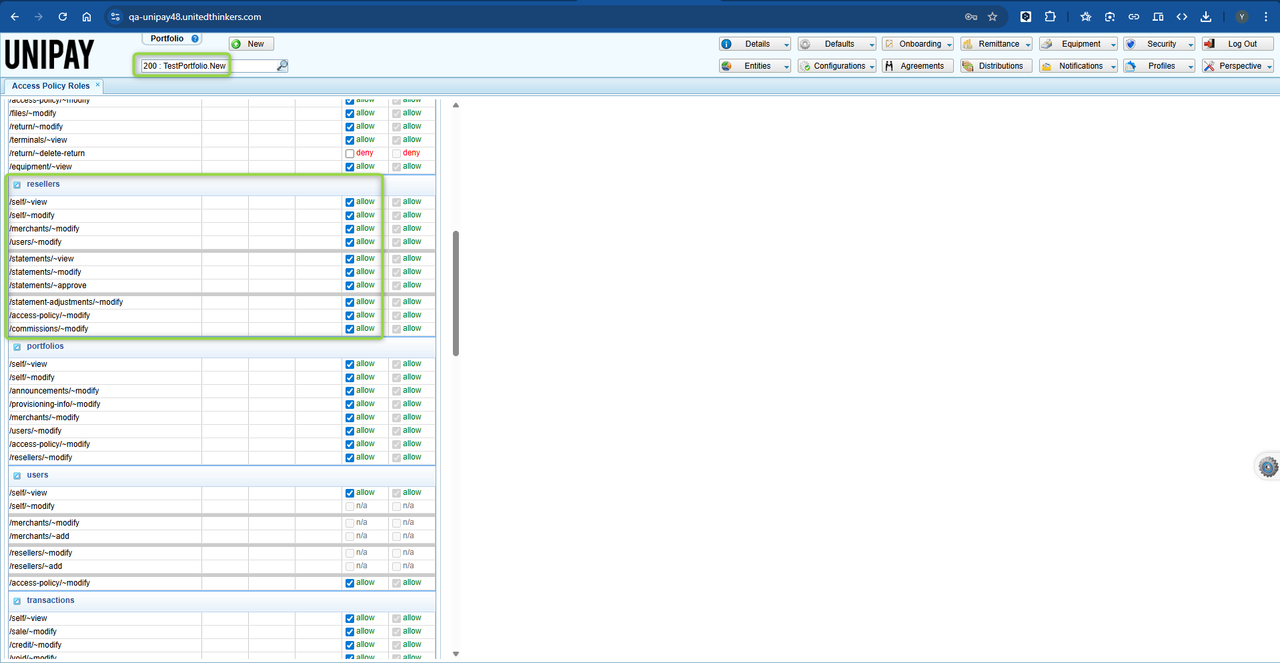Click the browser address bar URL

(x=195, y=17)
